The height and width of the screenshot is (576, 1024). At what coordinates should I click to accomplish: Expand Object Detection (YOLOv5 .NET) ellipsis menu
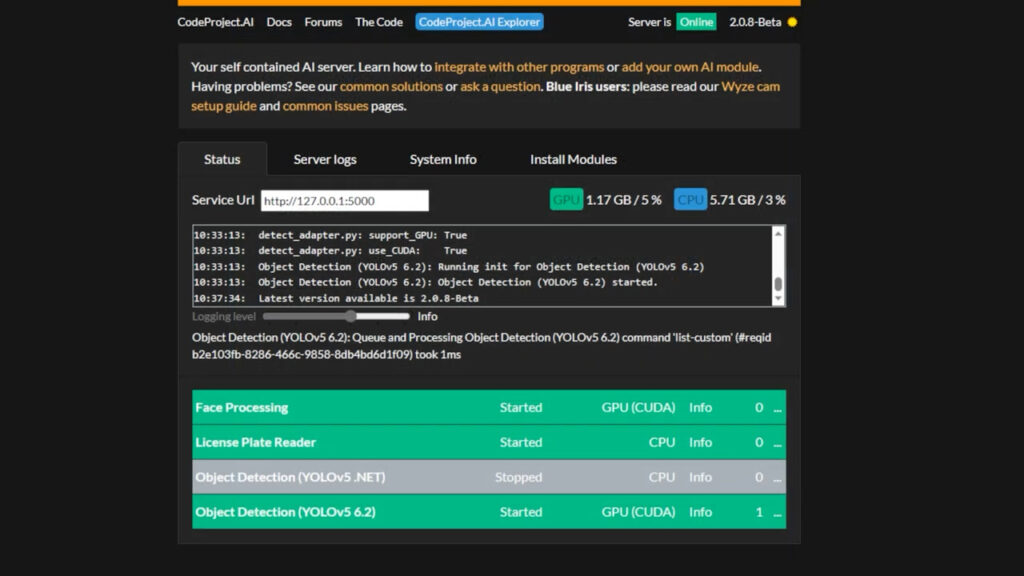[777, 478]
